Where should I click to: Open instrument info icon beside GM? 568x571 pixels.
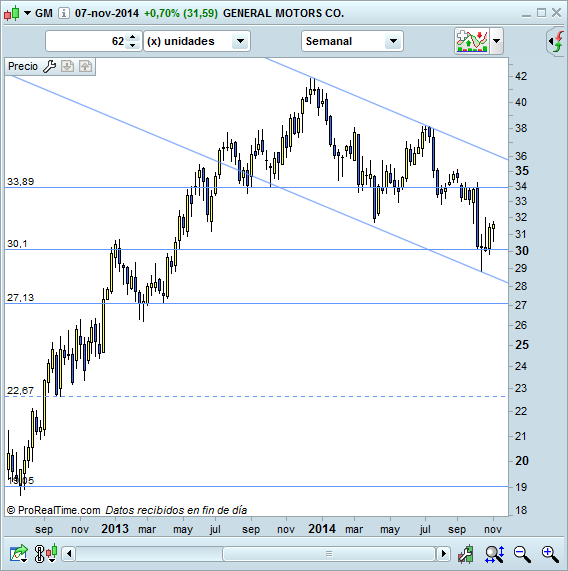(x=64, y=13)
